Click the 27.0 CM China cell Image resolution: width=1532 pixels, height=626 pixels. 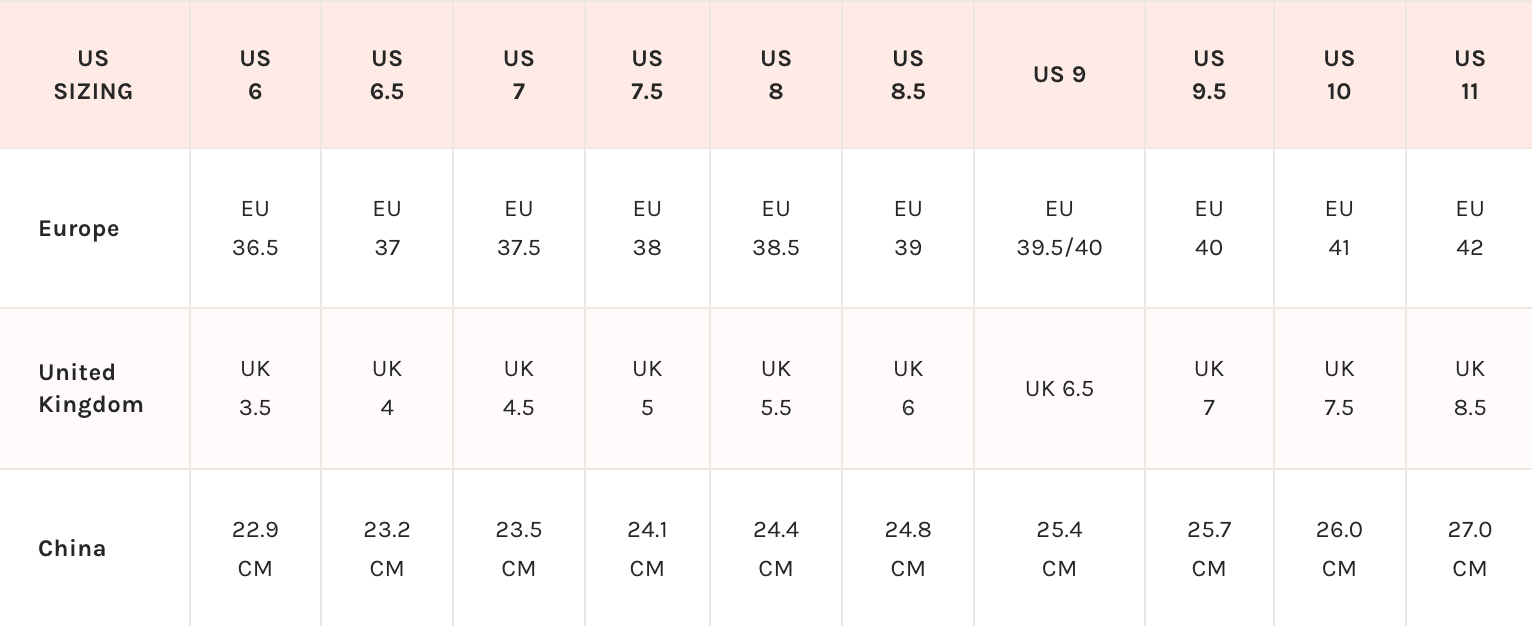click(x=1469, y=548)
